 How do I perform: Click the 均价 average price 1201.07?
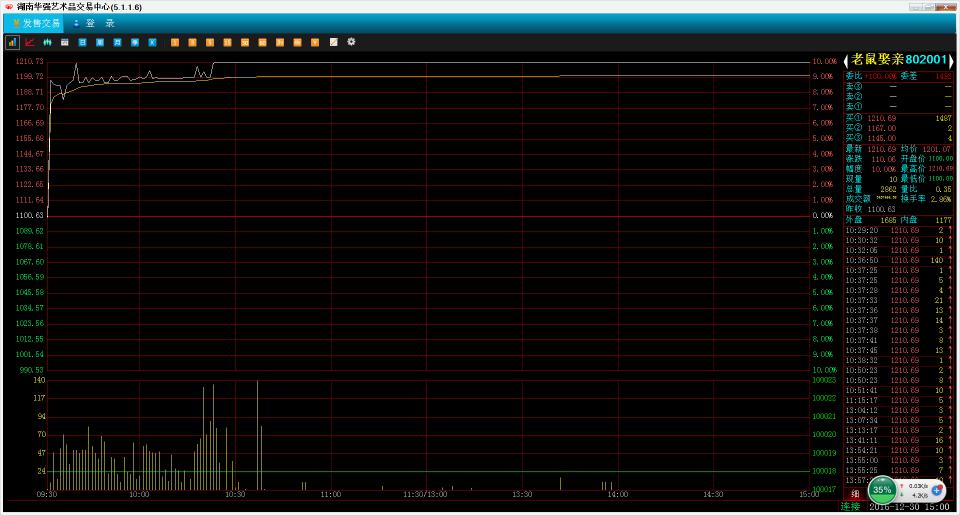click(x=937, y=149)
